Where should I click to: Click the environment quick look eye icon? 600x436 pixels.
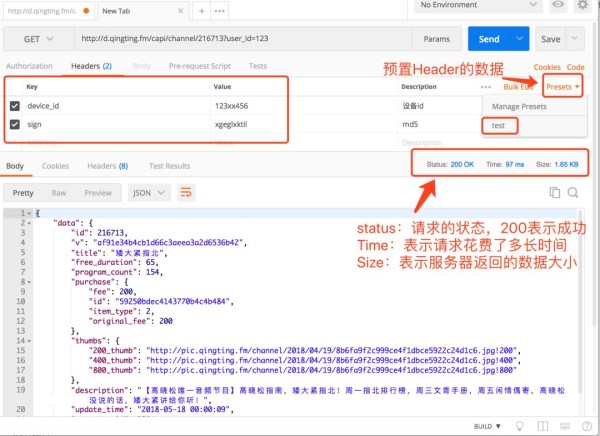[x=558, y=5]
